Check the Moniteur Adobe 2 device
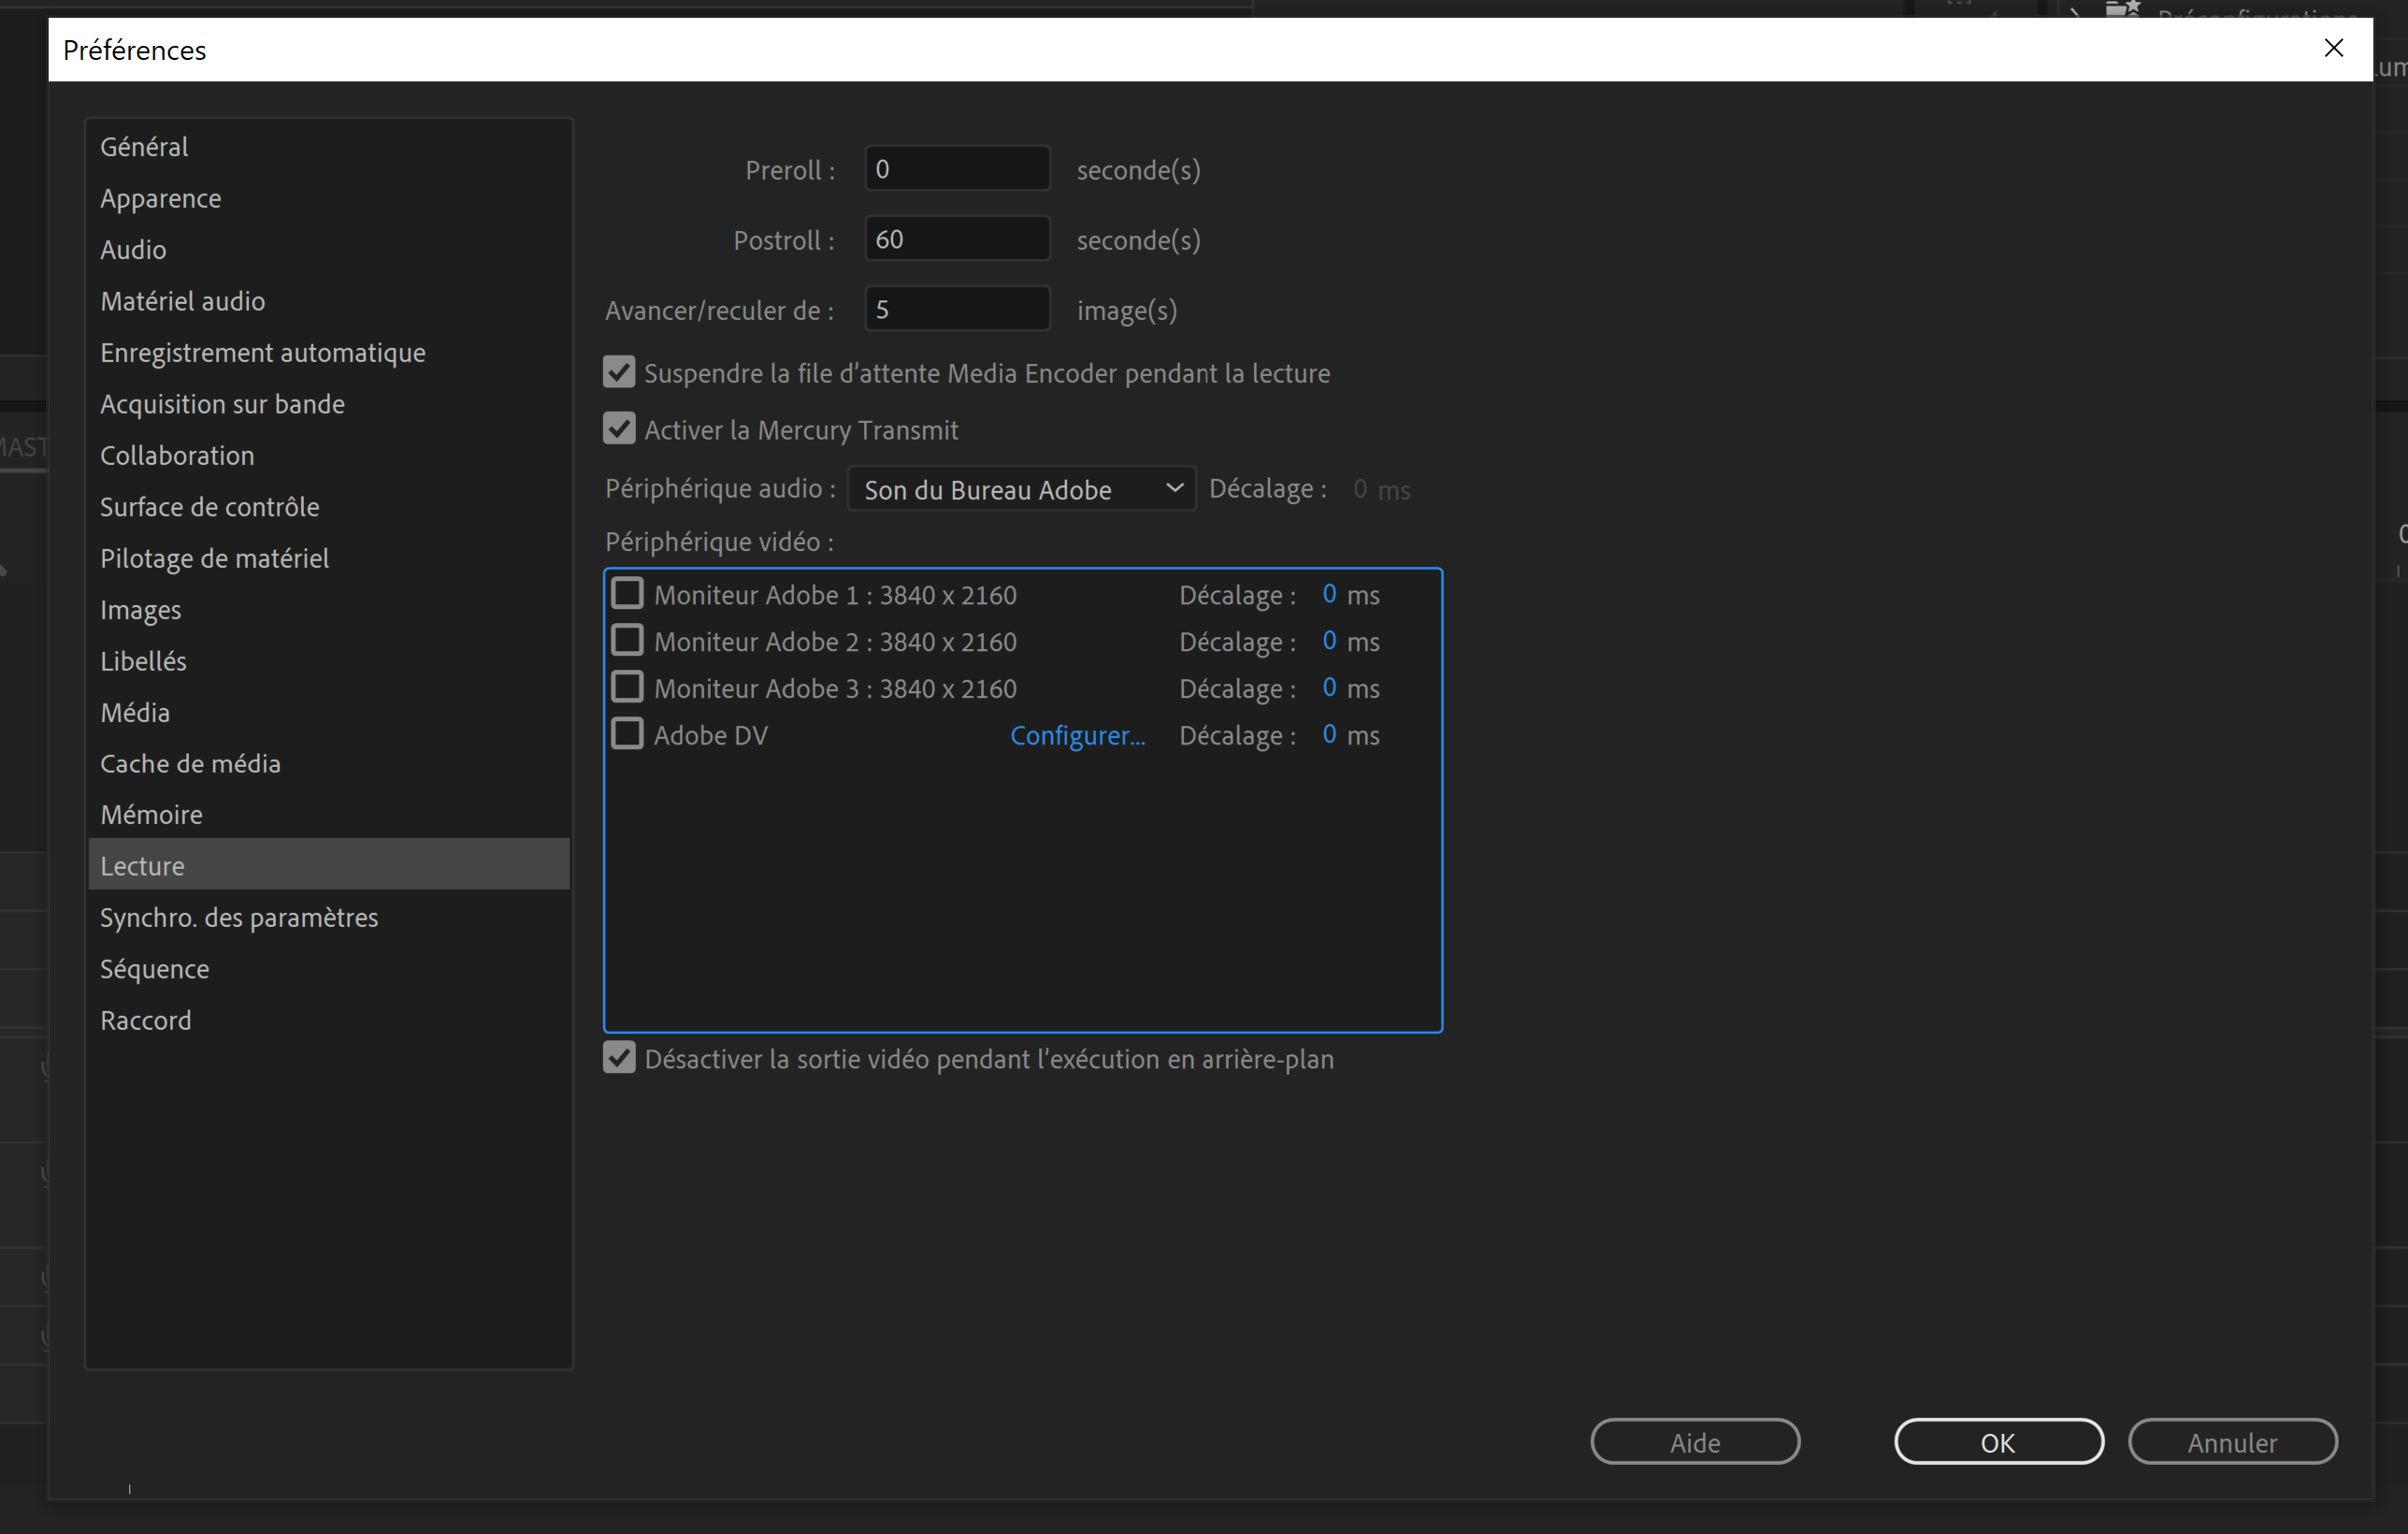Screen dimensions: 2408x1534 [627, 640]
